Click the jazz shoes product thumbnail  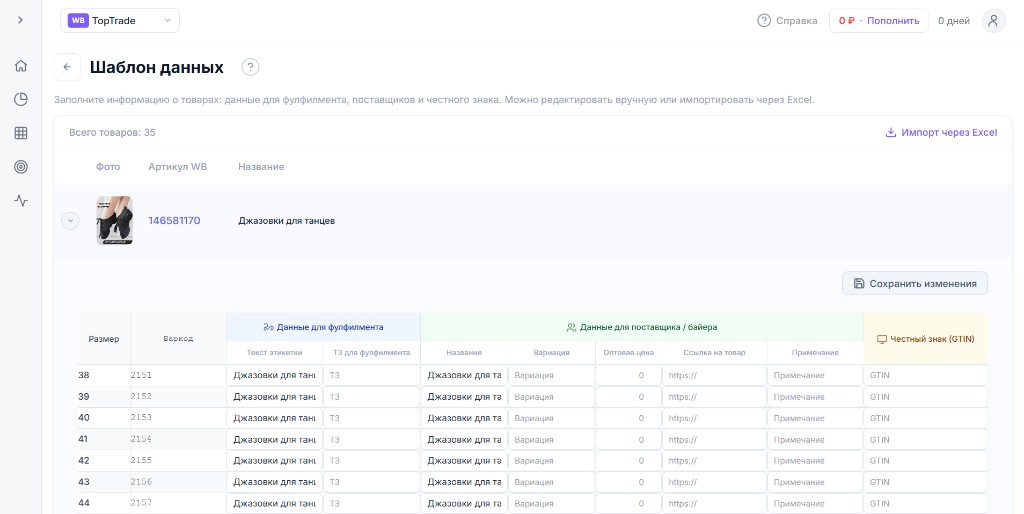(x=115, y=221)
